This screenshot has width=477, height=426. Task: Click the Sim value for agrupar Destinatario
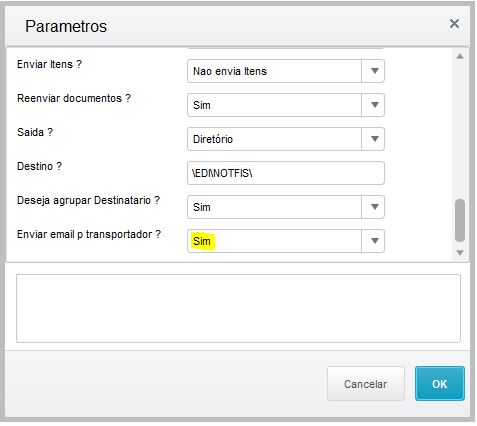202,207
